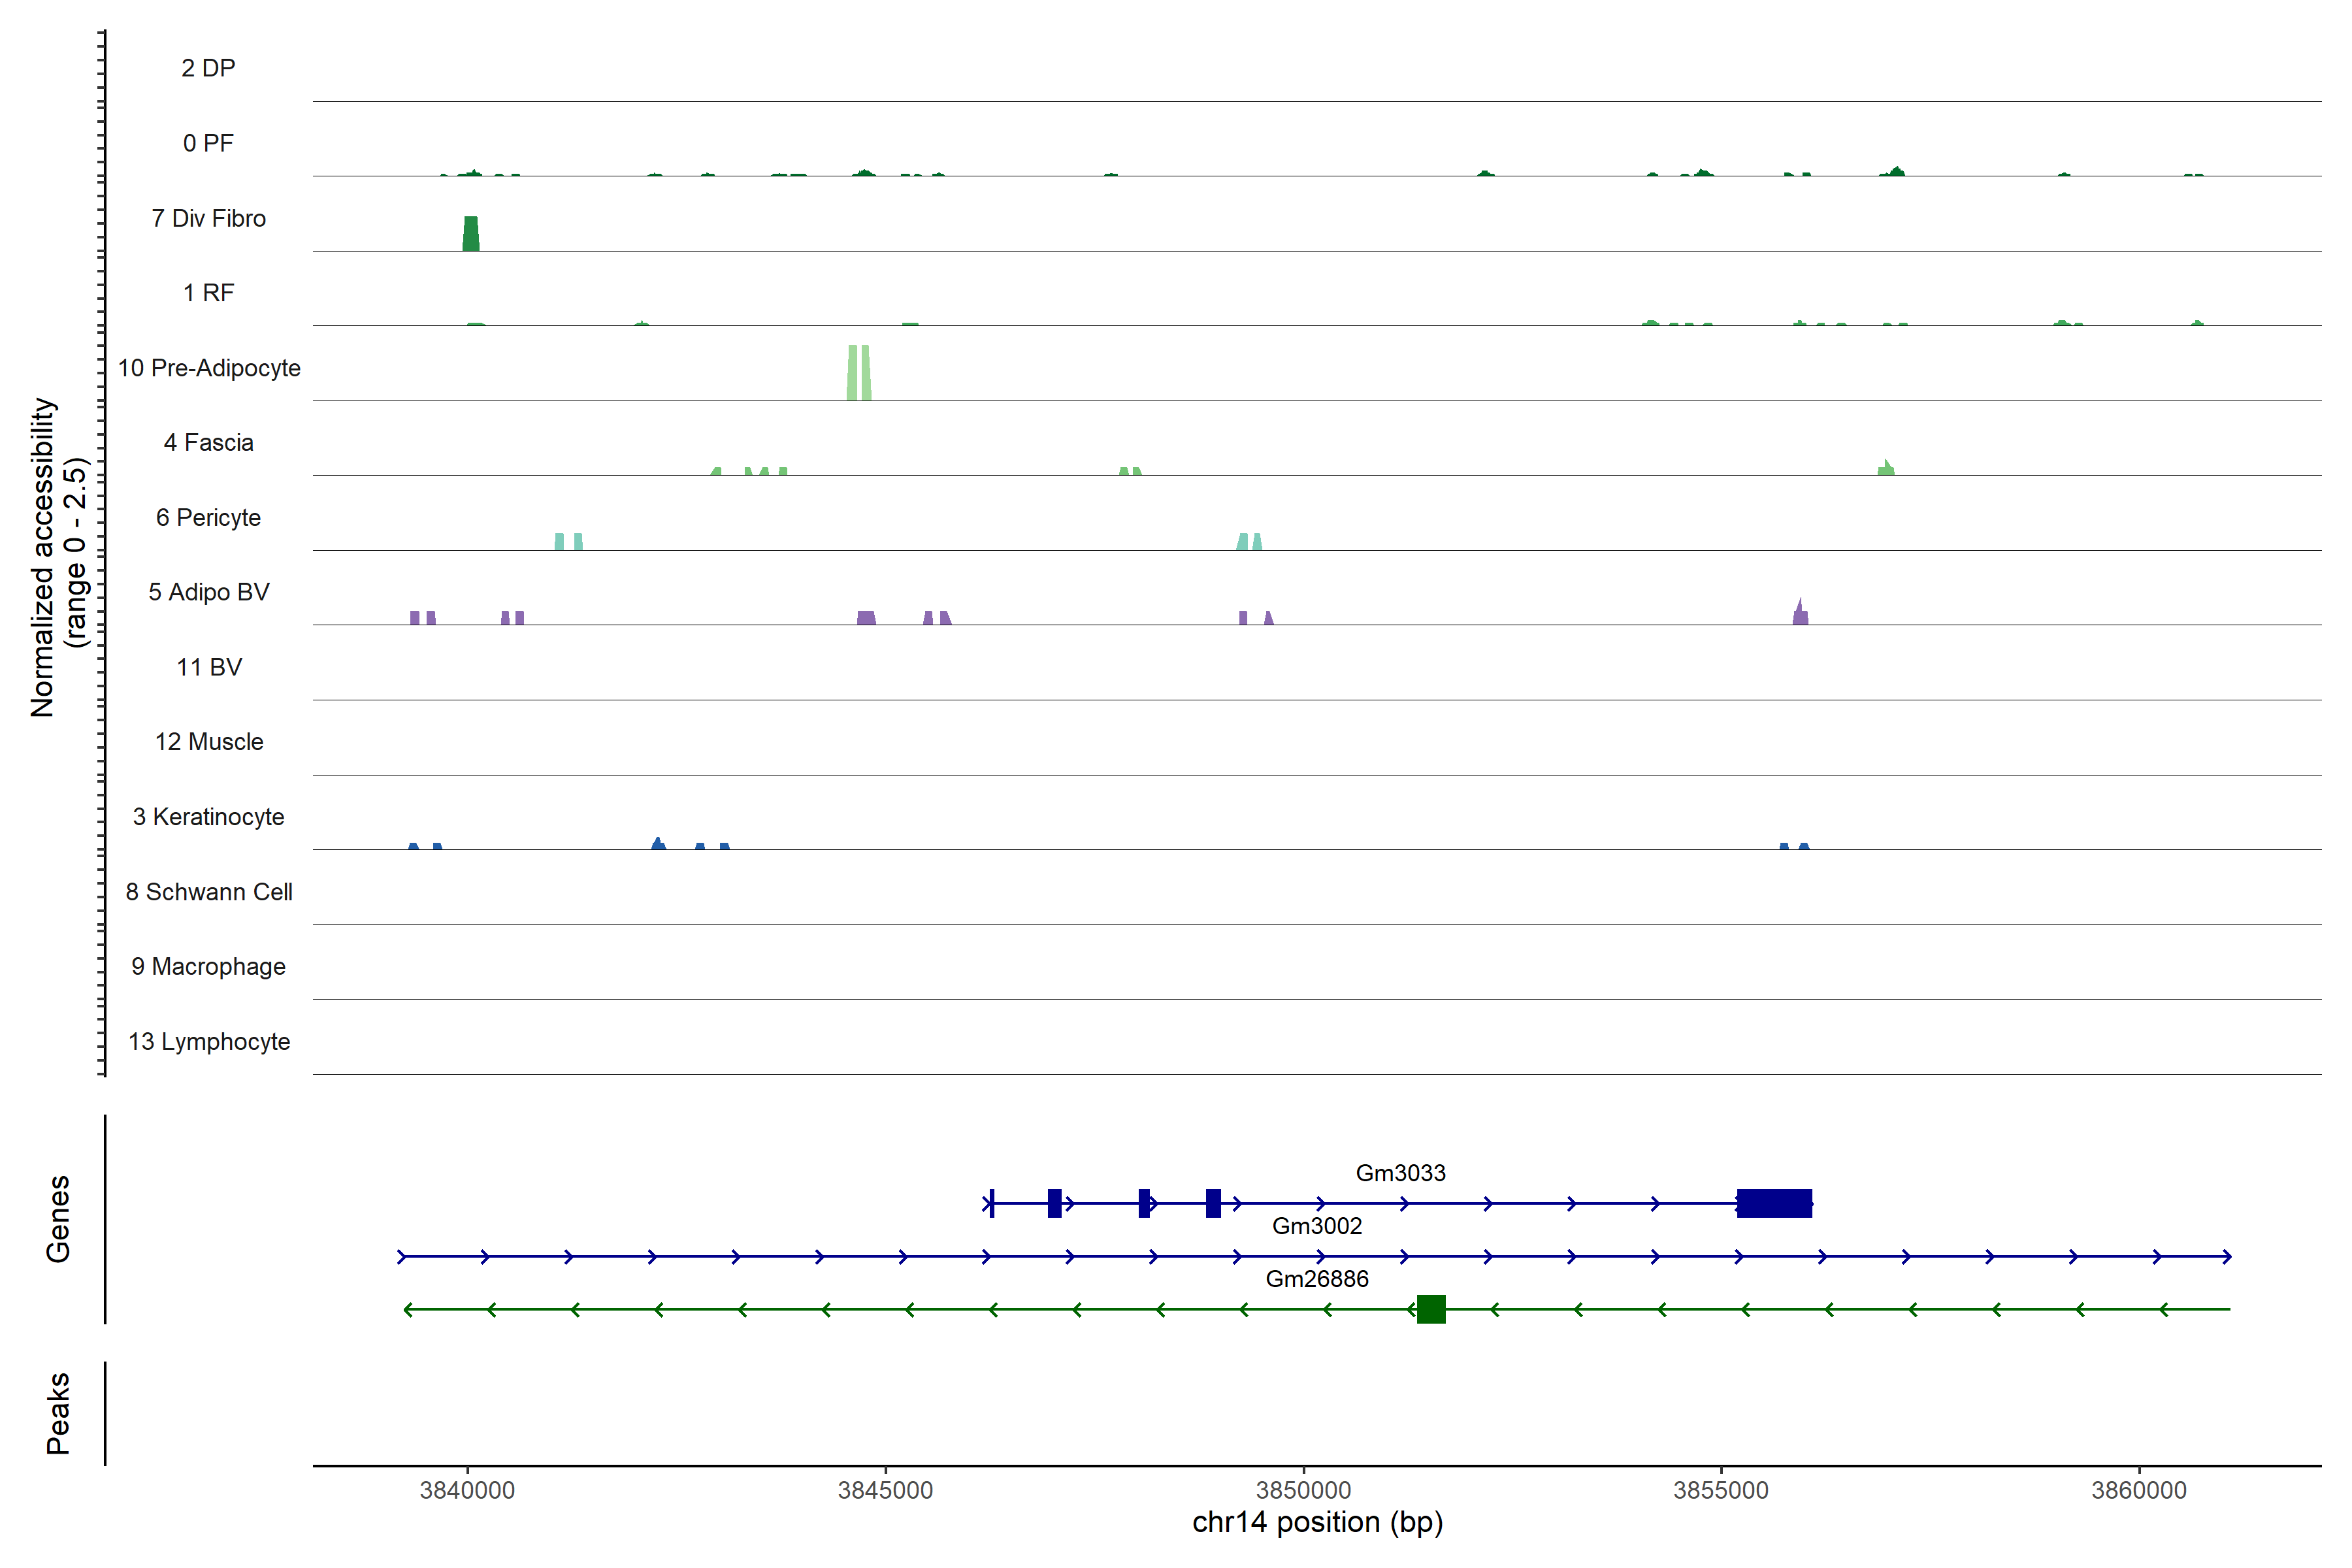2352x1568 pixels.
Task: Select the 12 Muscle track label
Action: pos(208,742)
